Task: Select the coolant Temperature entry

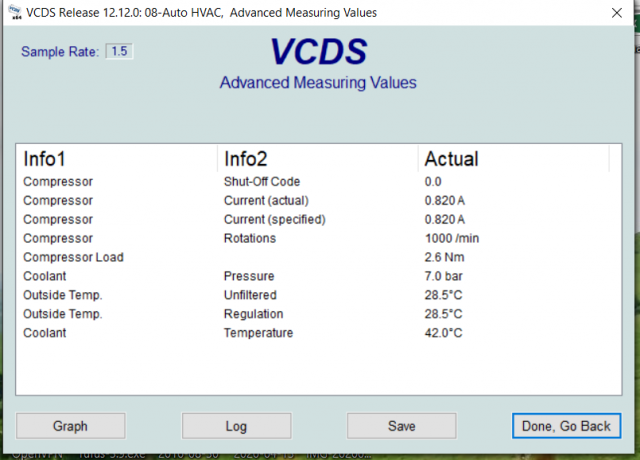Action: point(258,334)
